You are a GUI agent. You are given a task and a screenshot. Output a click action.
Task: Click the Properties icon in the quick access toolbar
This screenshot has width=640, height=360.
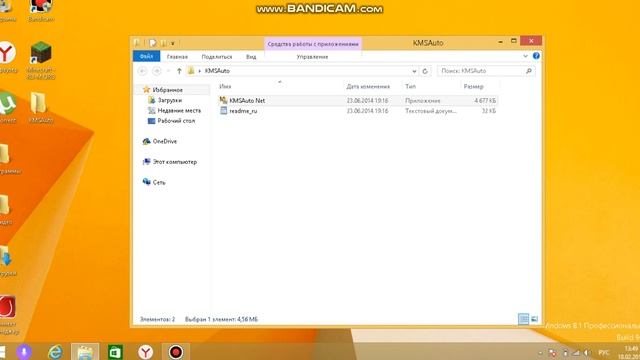[x=153, y=43]
